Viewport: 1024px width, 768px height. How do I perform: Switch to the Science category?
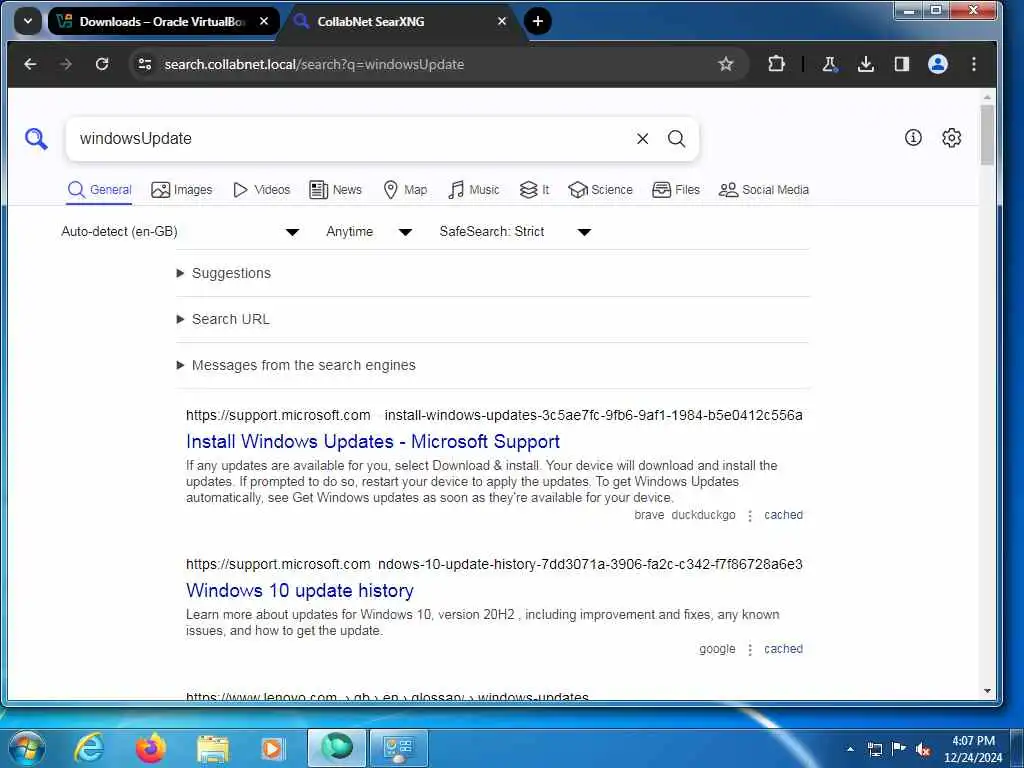click(600, 190)
